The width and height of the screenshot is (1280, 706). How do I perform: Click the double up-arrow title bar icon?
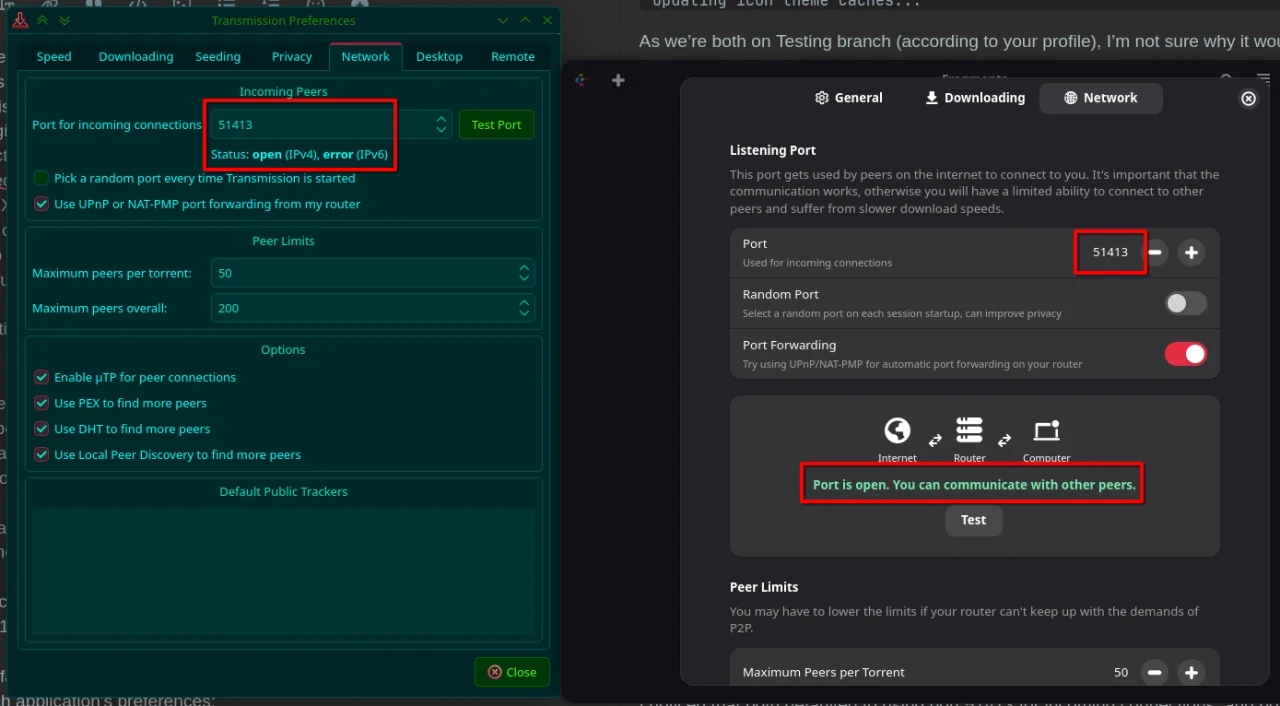[x=43, y=20]
